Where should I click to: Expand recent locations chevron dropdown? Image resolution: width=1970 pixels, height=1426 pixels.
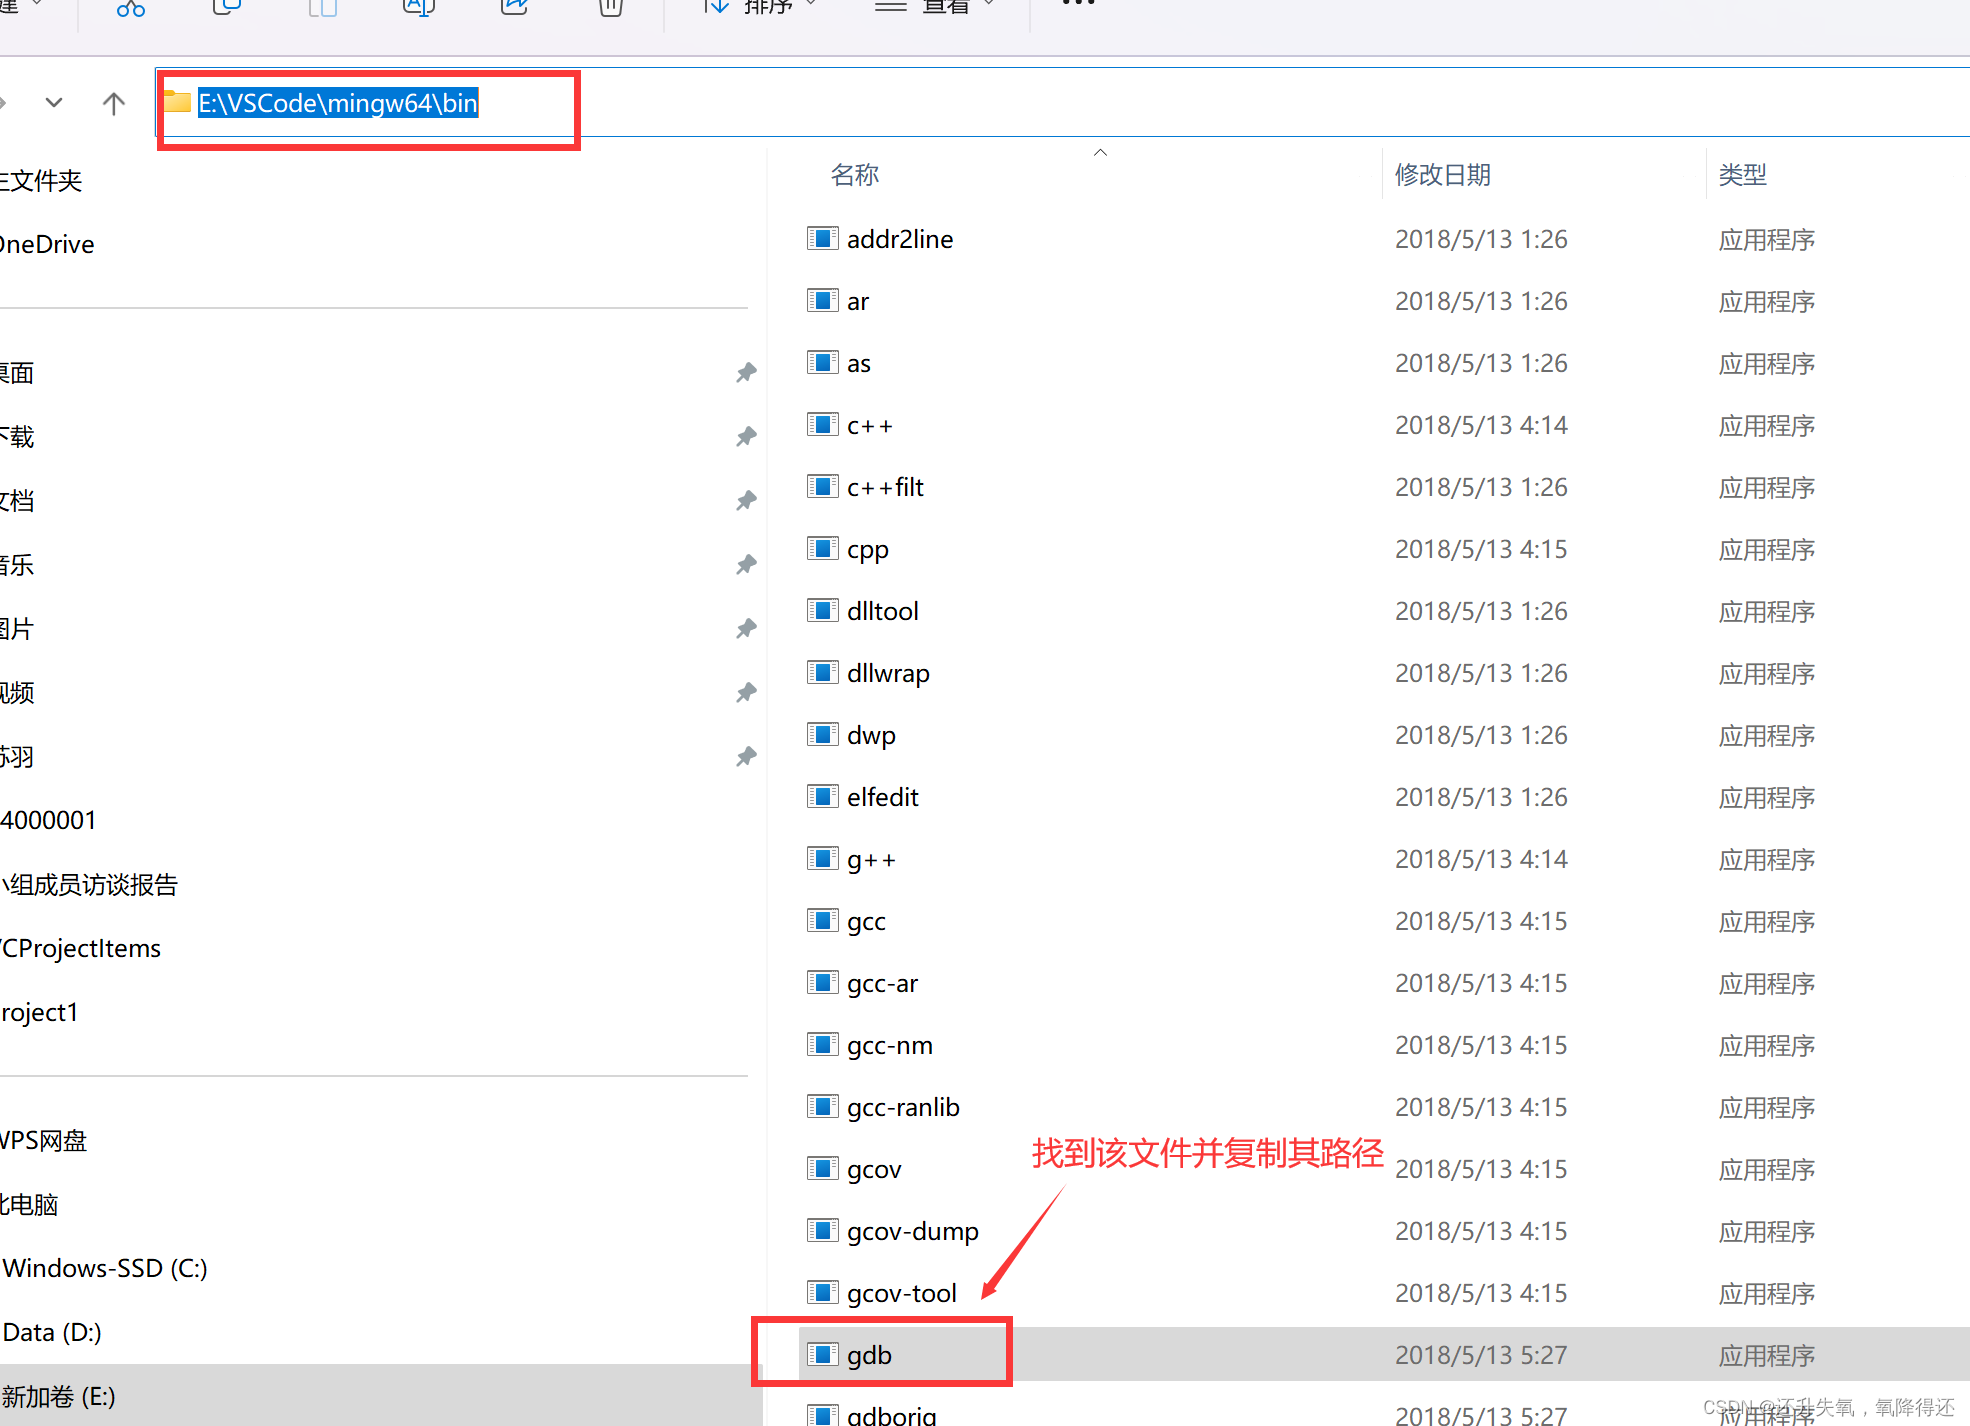(54, 103)
